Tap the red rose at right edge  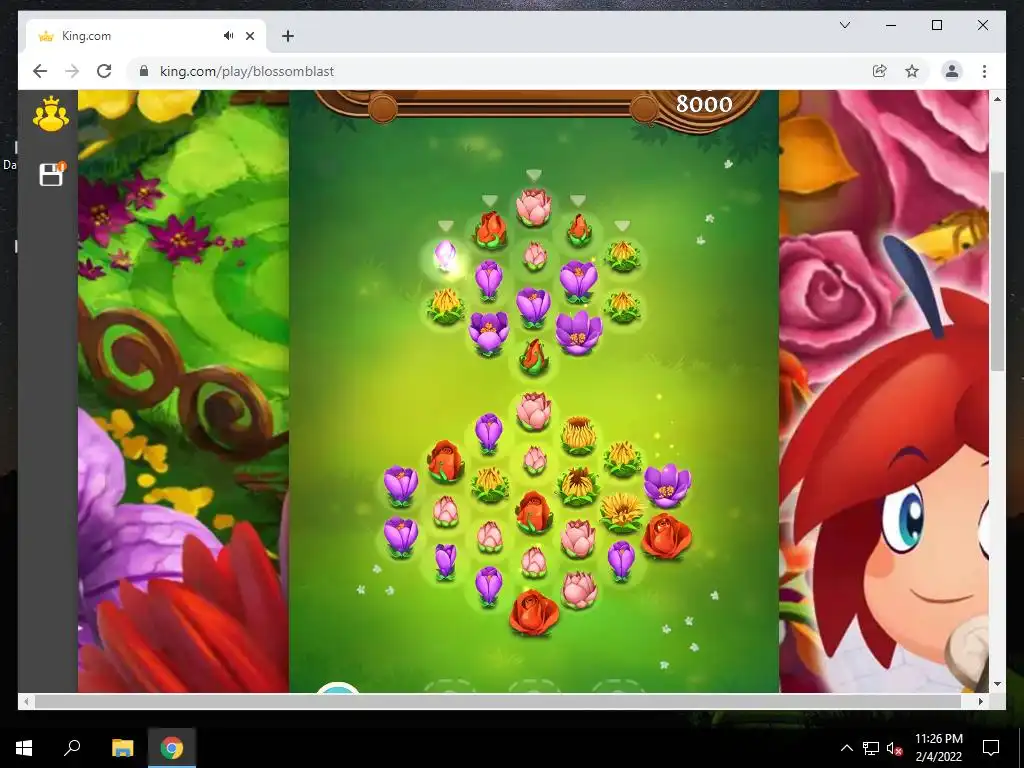click(666, 536)
